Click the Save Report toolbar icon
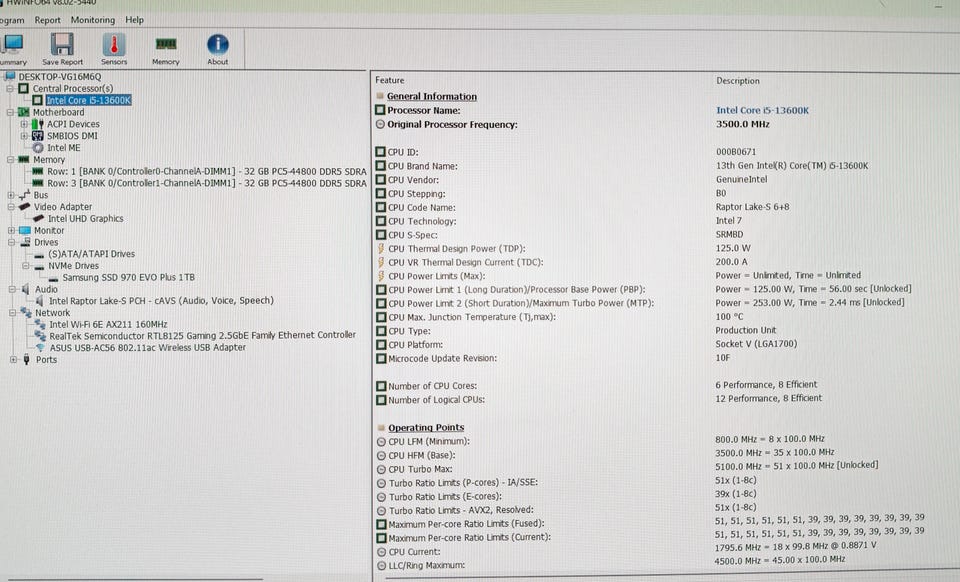960x582 pixels. (62, 44)
